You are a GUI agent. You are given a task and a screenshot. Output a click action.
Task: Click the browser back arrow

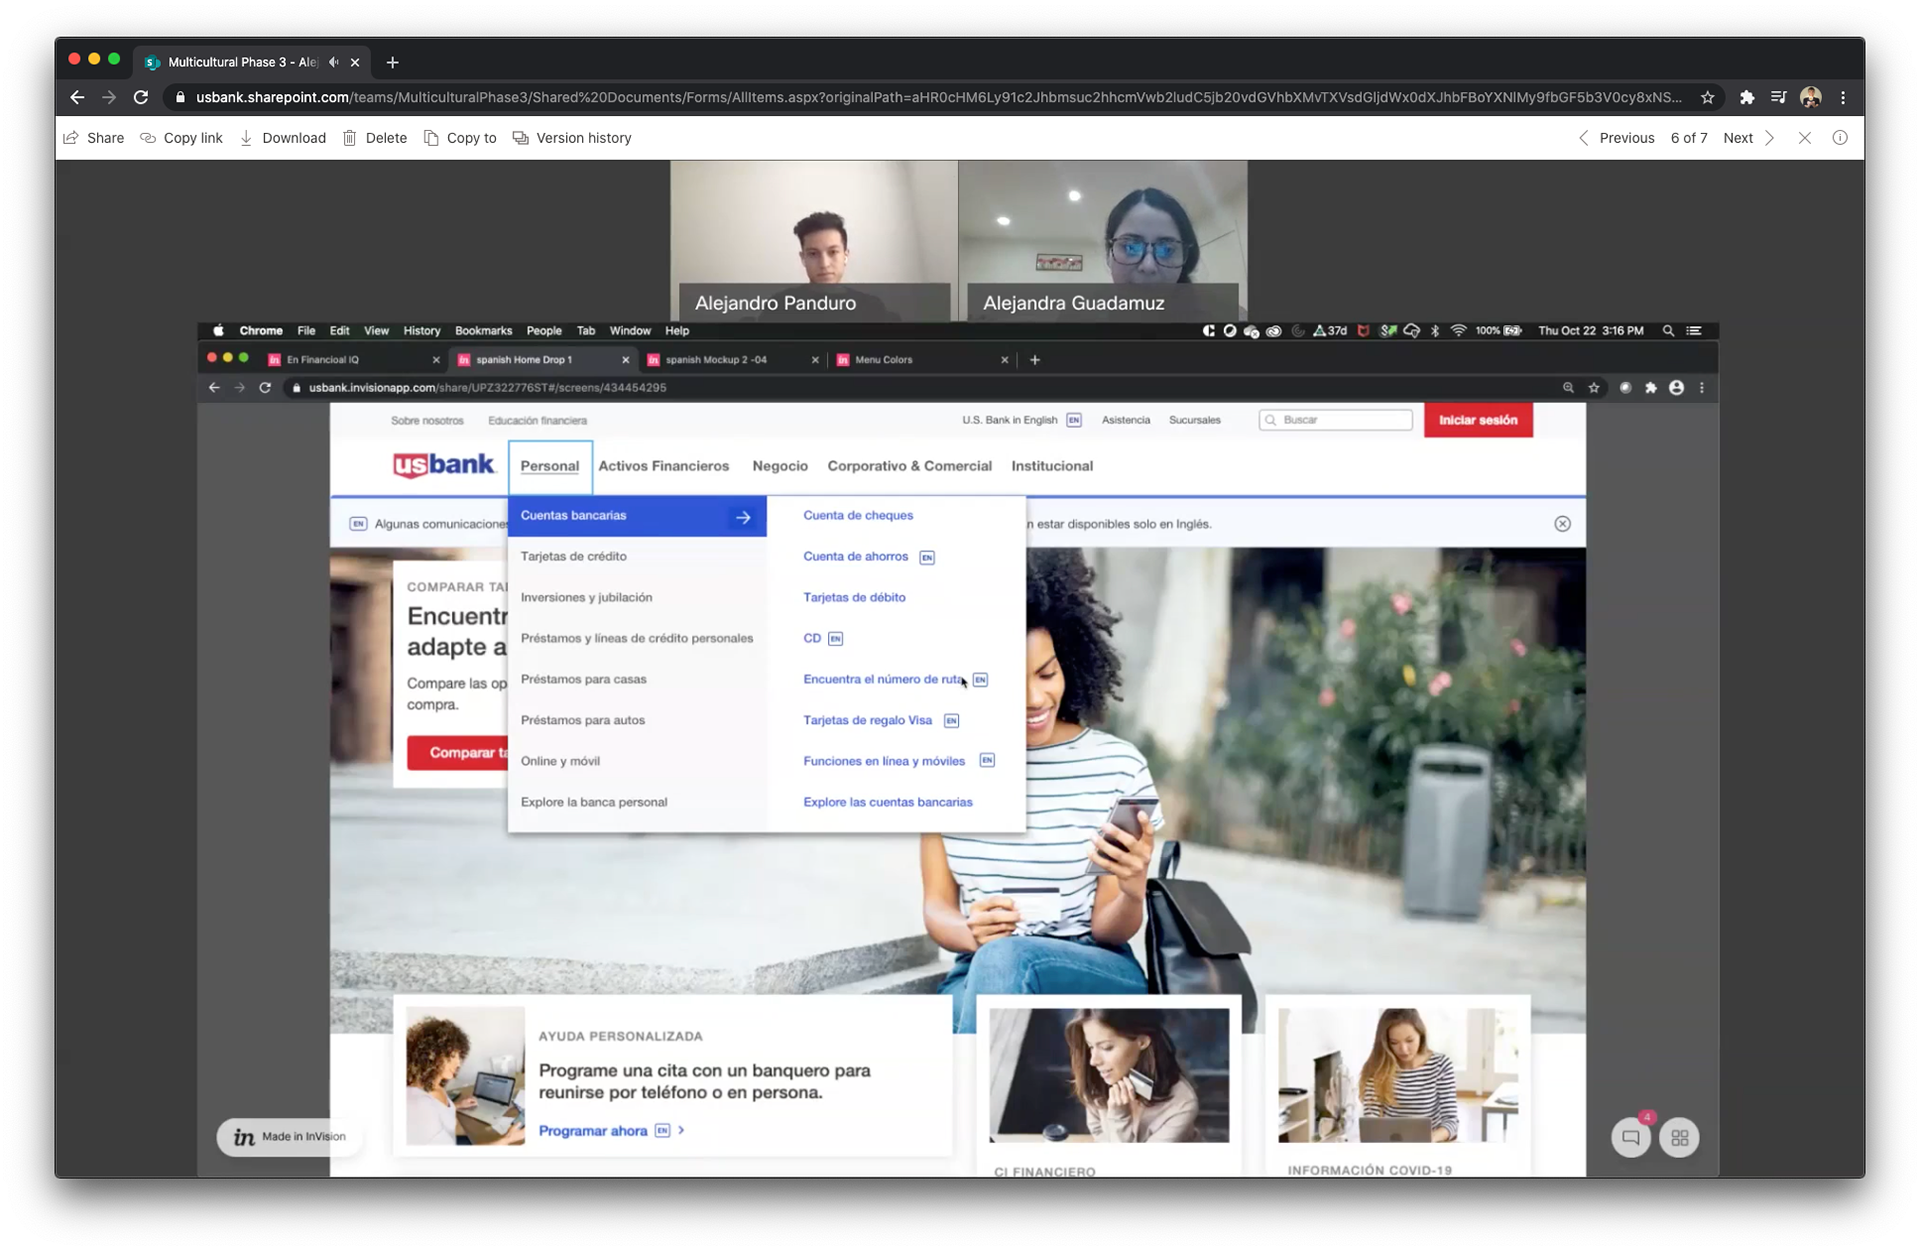pyautogui.click(x=77, y=97)
